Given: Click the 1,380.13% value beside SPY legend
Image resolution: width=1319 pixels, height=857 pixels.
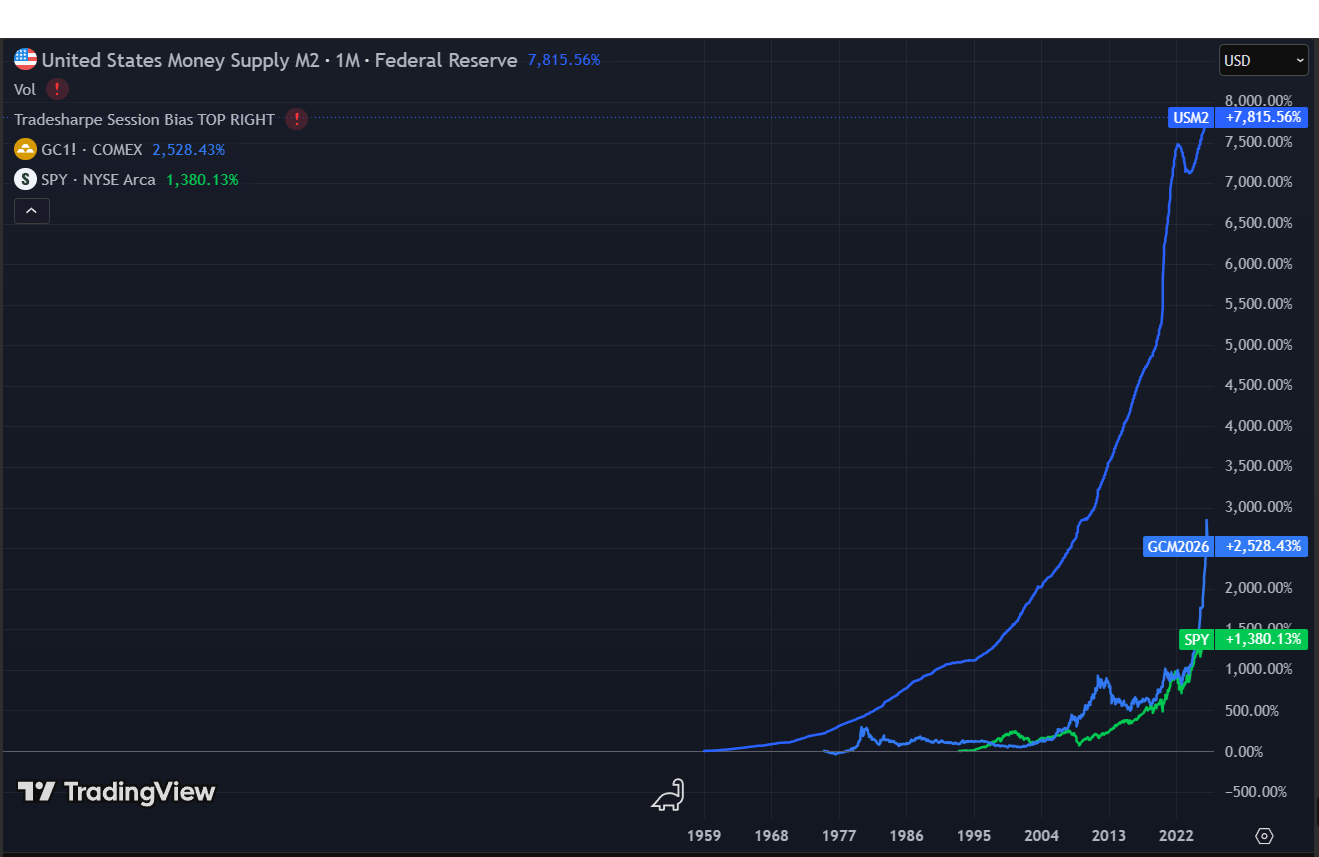Looking at the screenshot, I should (202, 179).
